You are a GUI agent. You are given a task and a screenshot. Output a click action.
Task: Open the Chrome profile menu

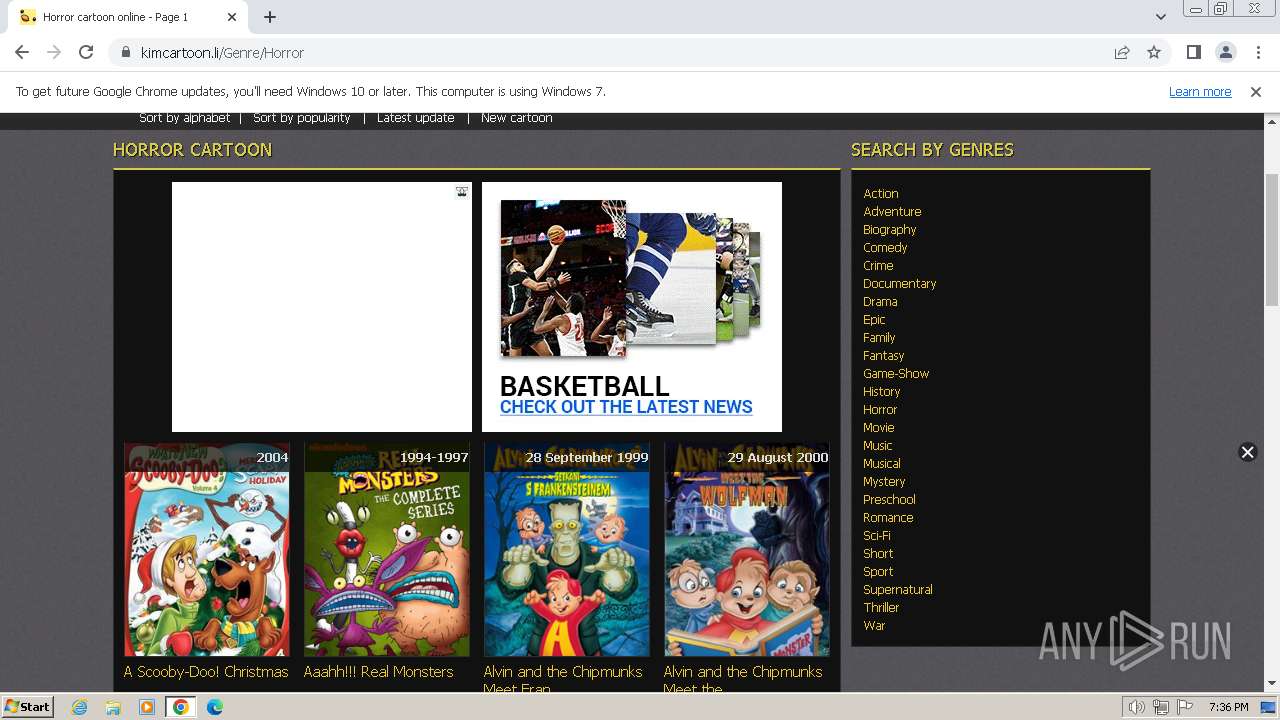point(1225,53)
